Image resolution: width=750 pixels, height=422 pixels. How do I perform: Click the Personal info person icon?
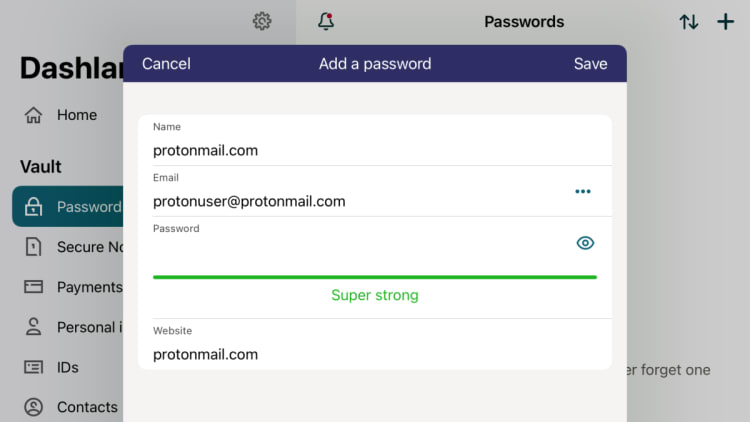pyautogui.click(x=33, y=327)
